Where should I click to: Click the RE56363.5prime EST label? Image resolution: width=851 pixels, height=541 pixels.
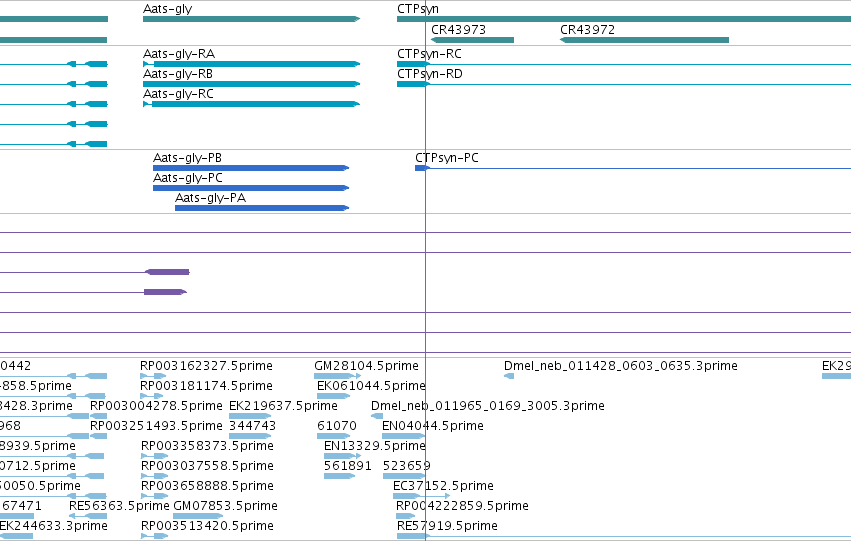119,506
